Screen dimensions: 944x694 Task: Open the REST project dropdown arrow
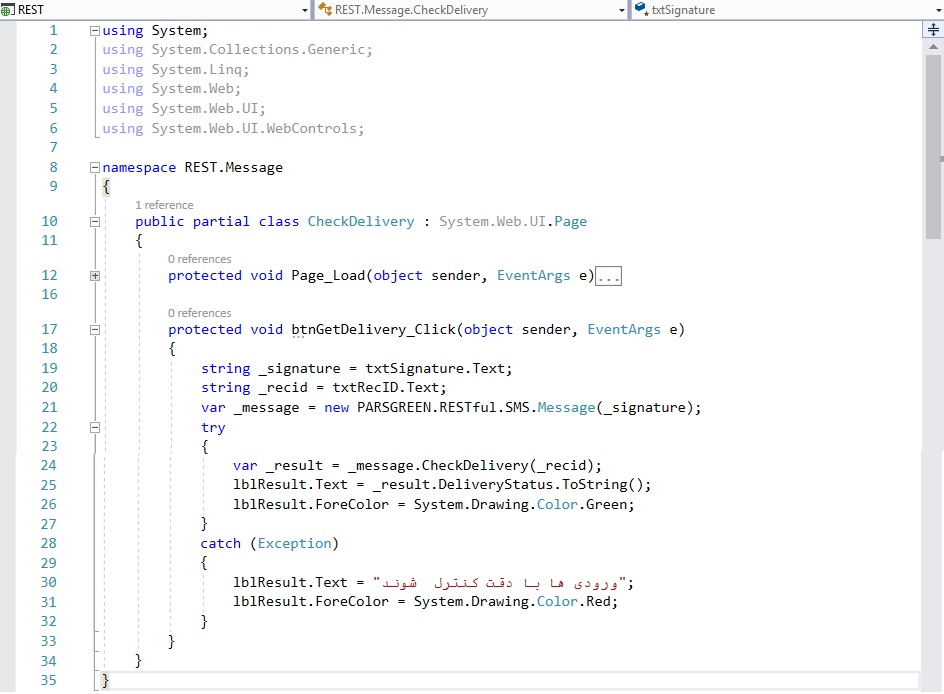305,10
